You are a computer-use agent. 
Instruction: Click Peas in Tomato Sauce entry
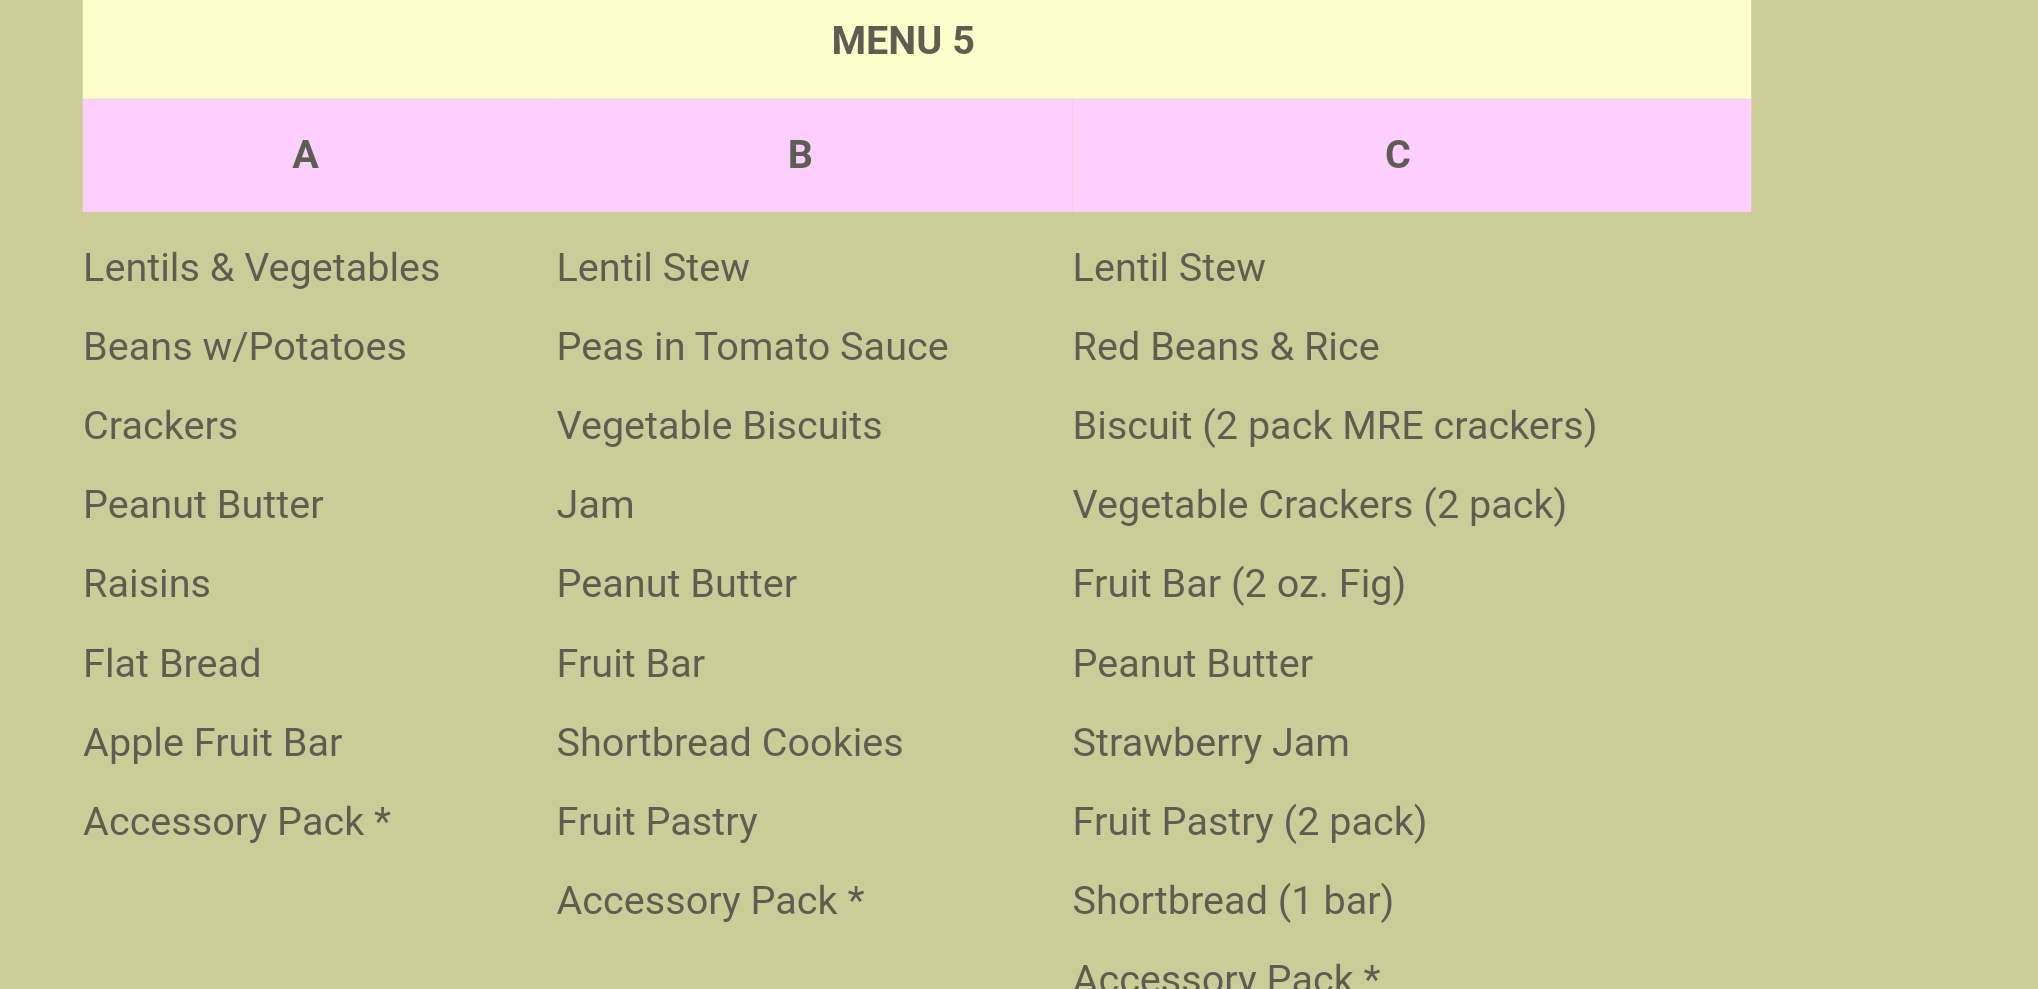point(752,347)
